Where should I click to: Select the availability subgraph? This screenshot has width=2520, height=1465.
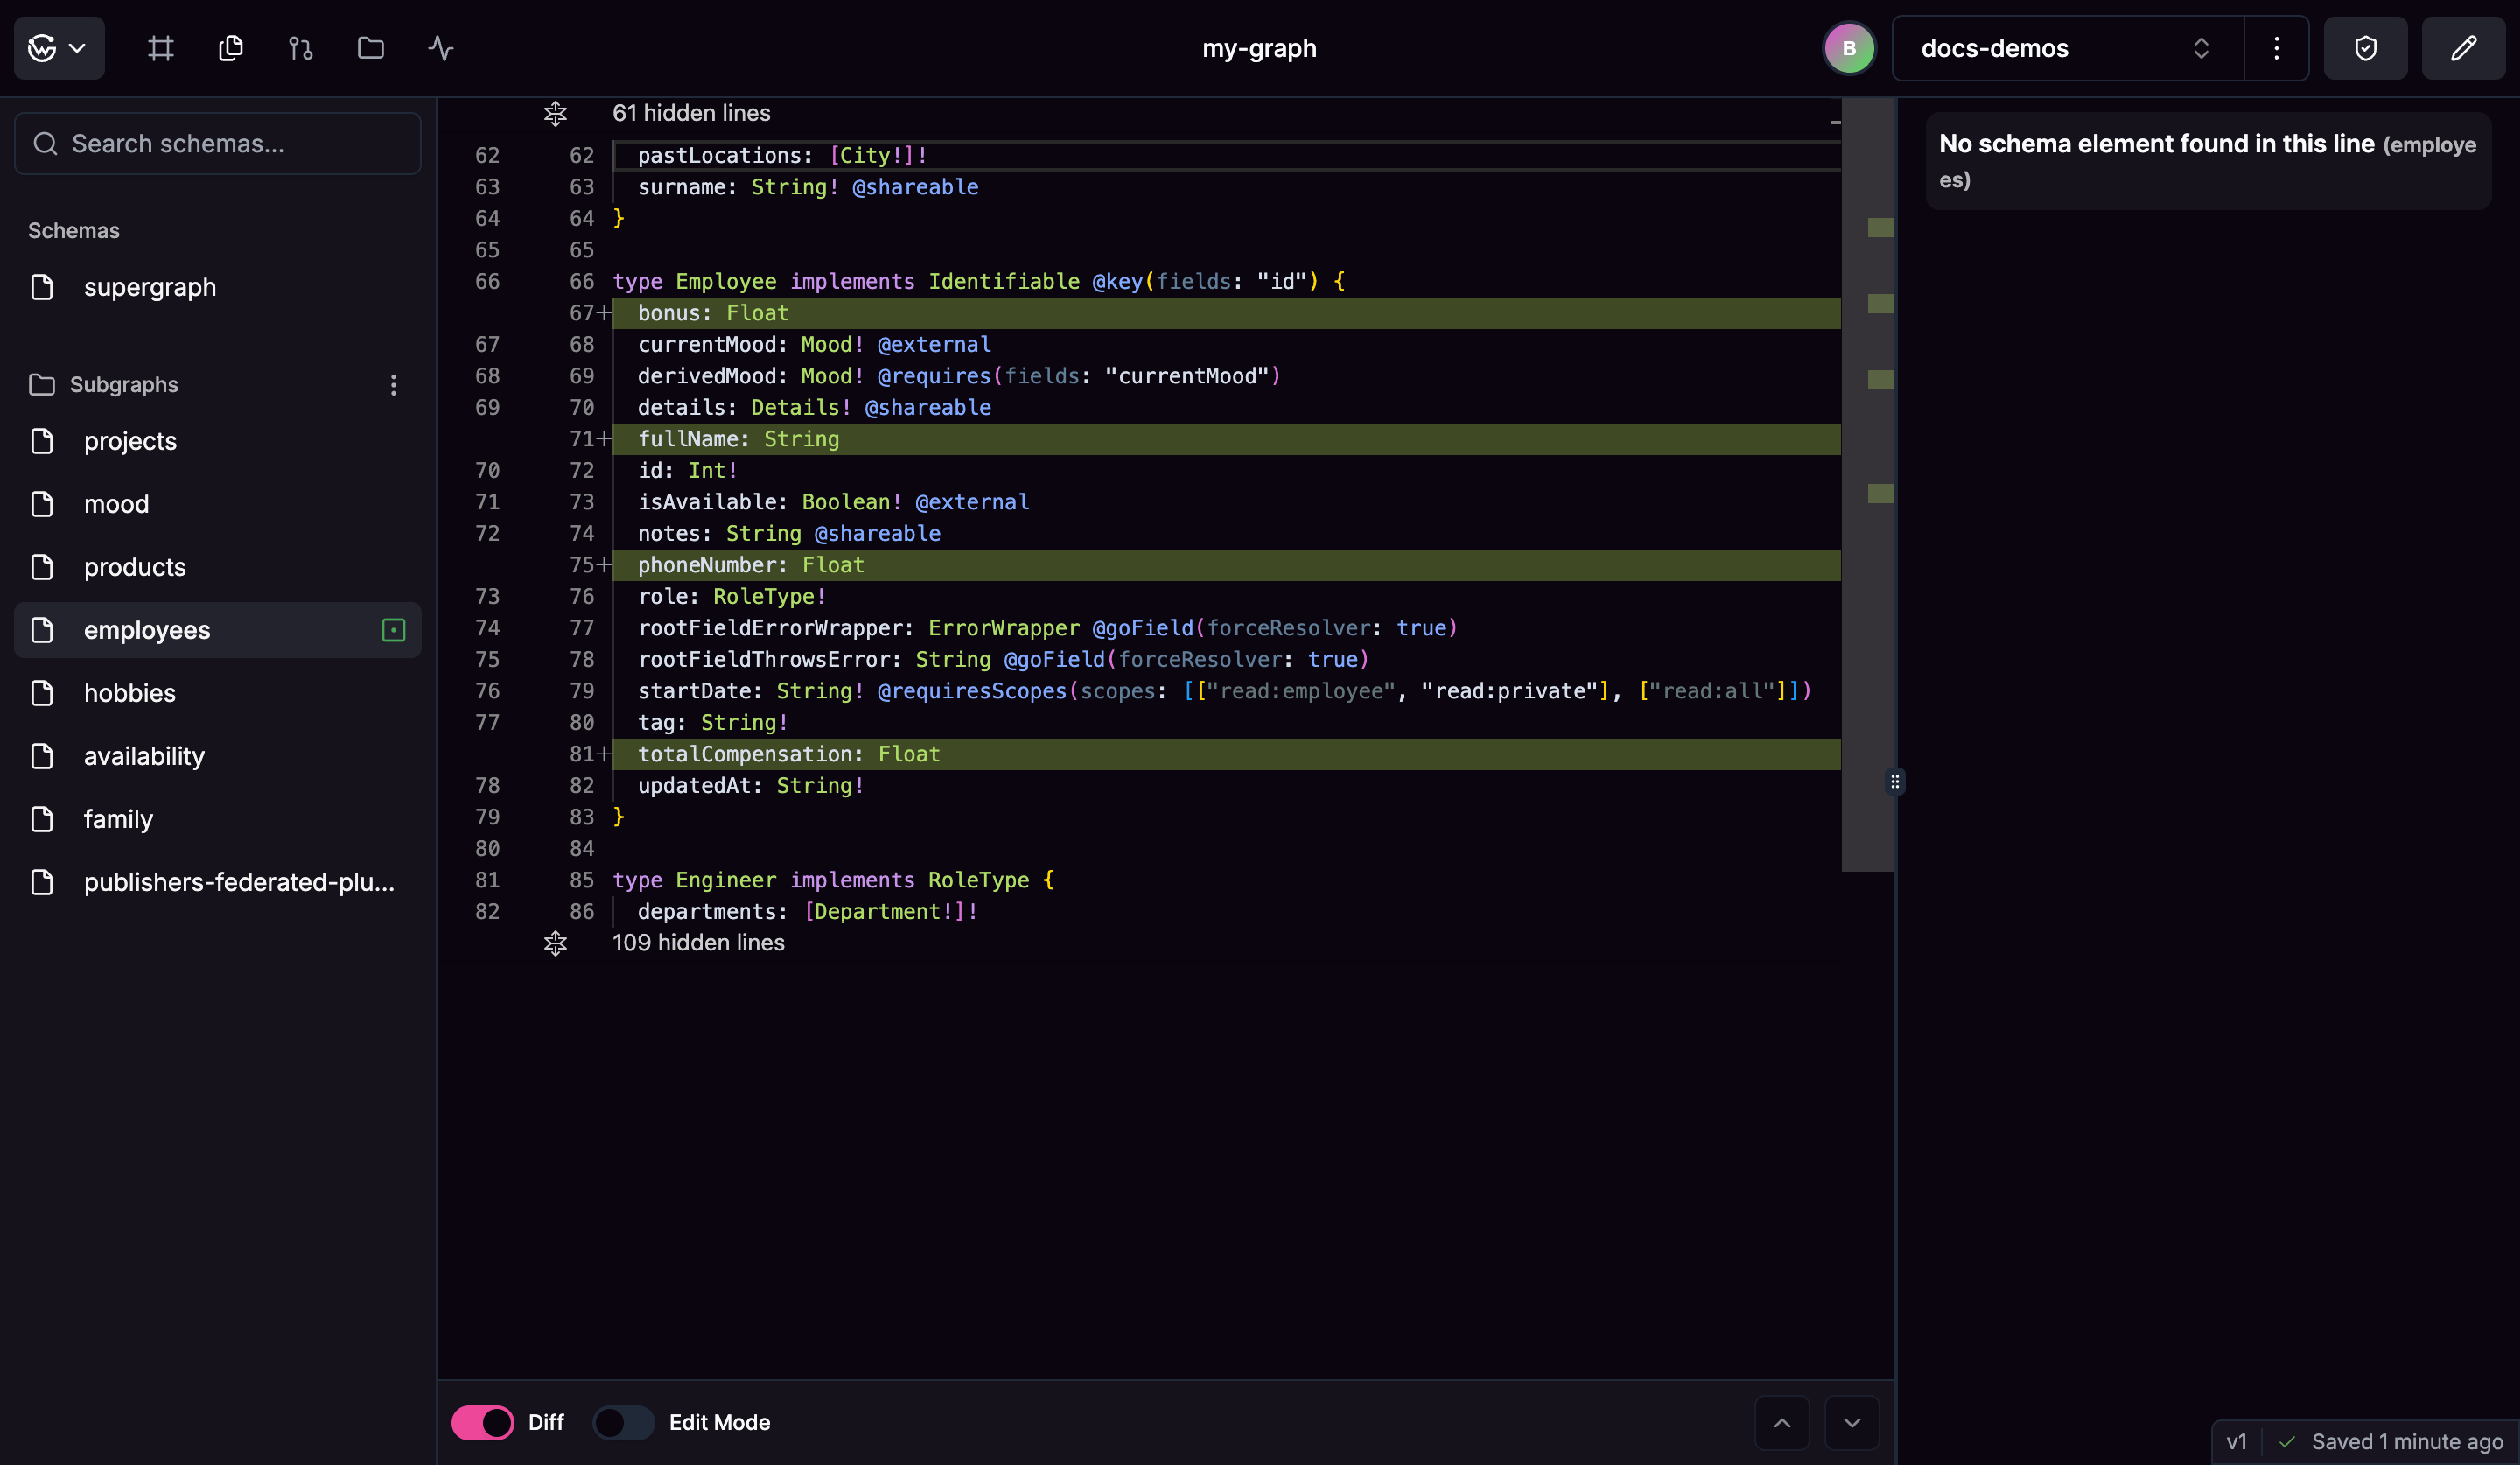(218, 756)
